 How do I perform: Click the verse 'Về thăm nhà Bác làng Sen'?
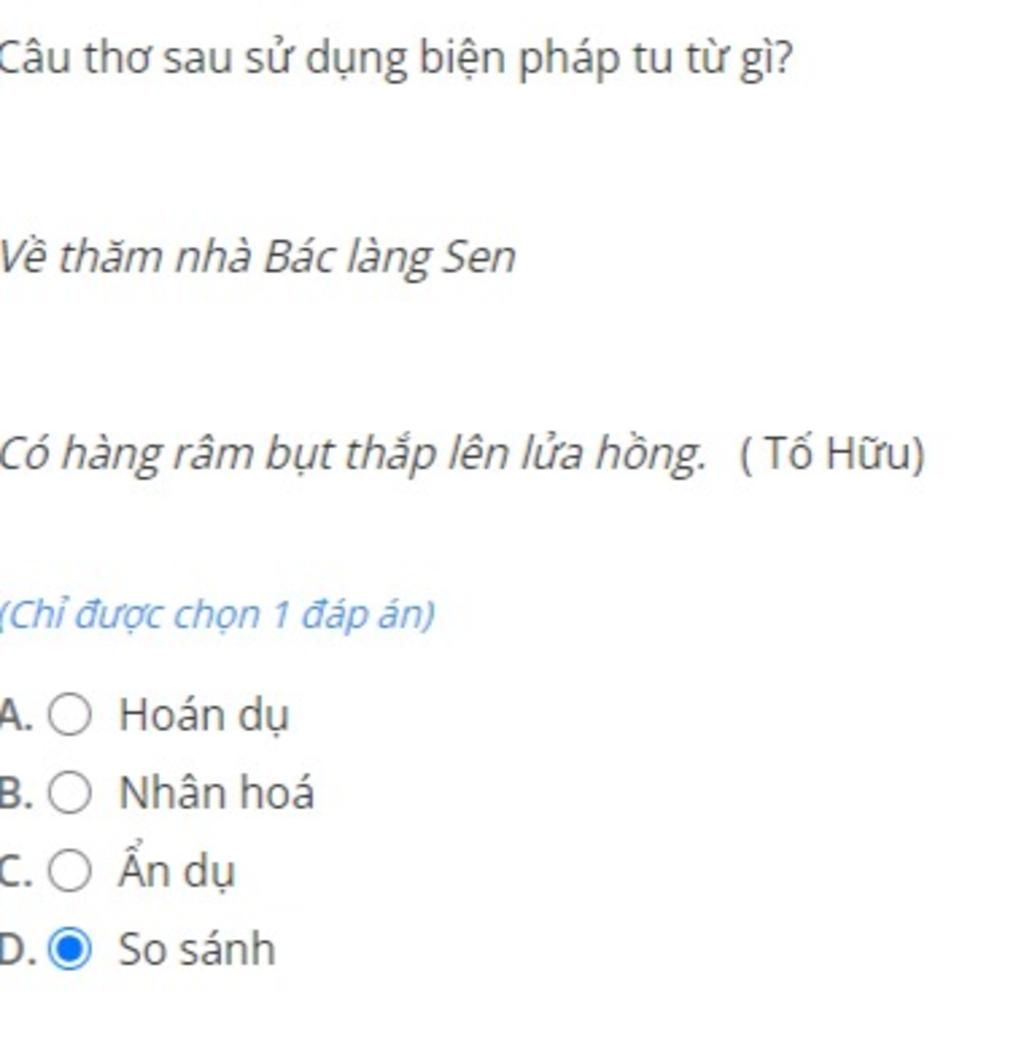point(257,257)
